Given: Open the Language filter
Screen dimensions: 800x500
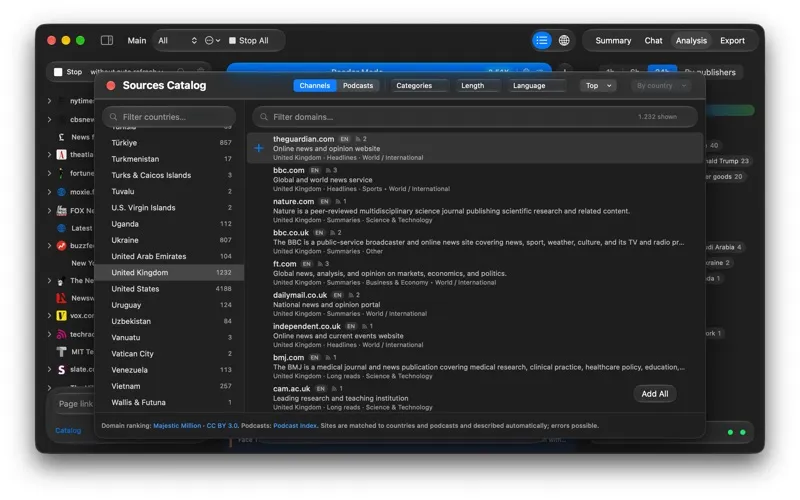Looking at the screenshot, I should tap(537, 86).
